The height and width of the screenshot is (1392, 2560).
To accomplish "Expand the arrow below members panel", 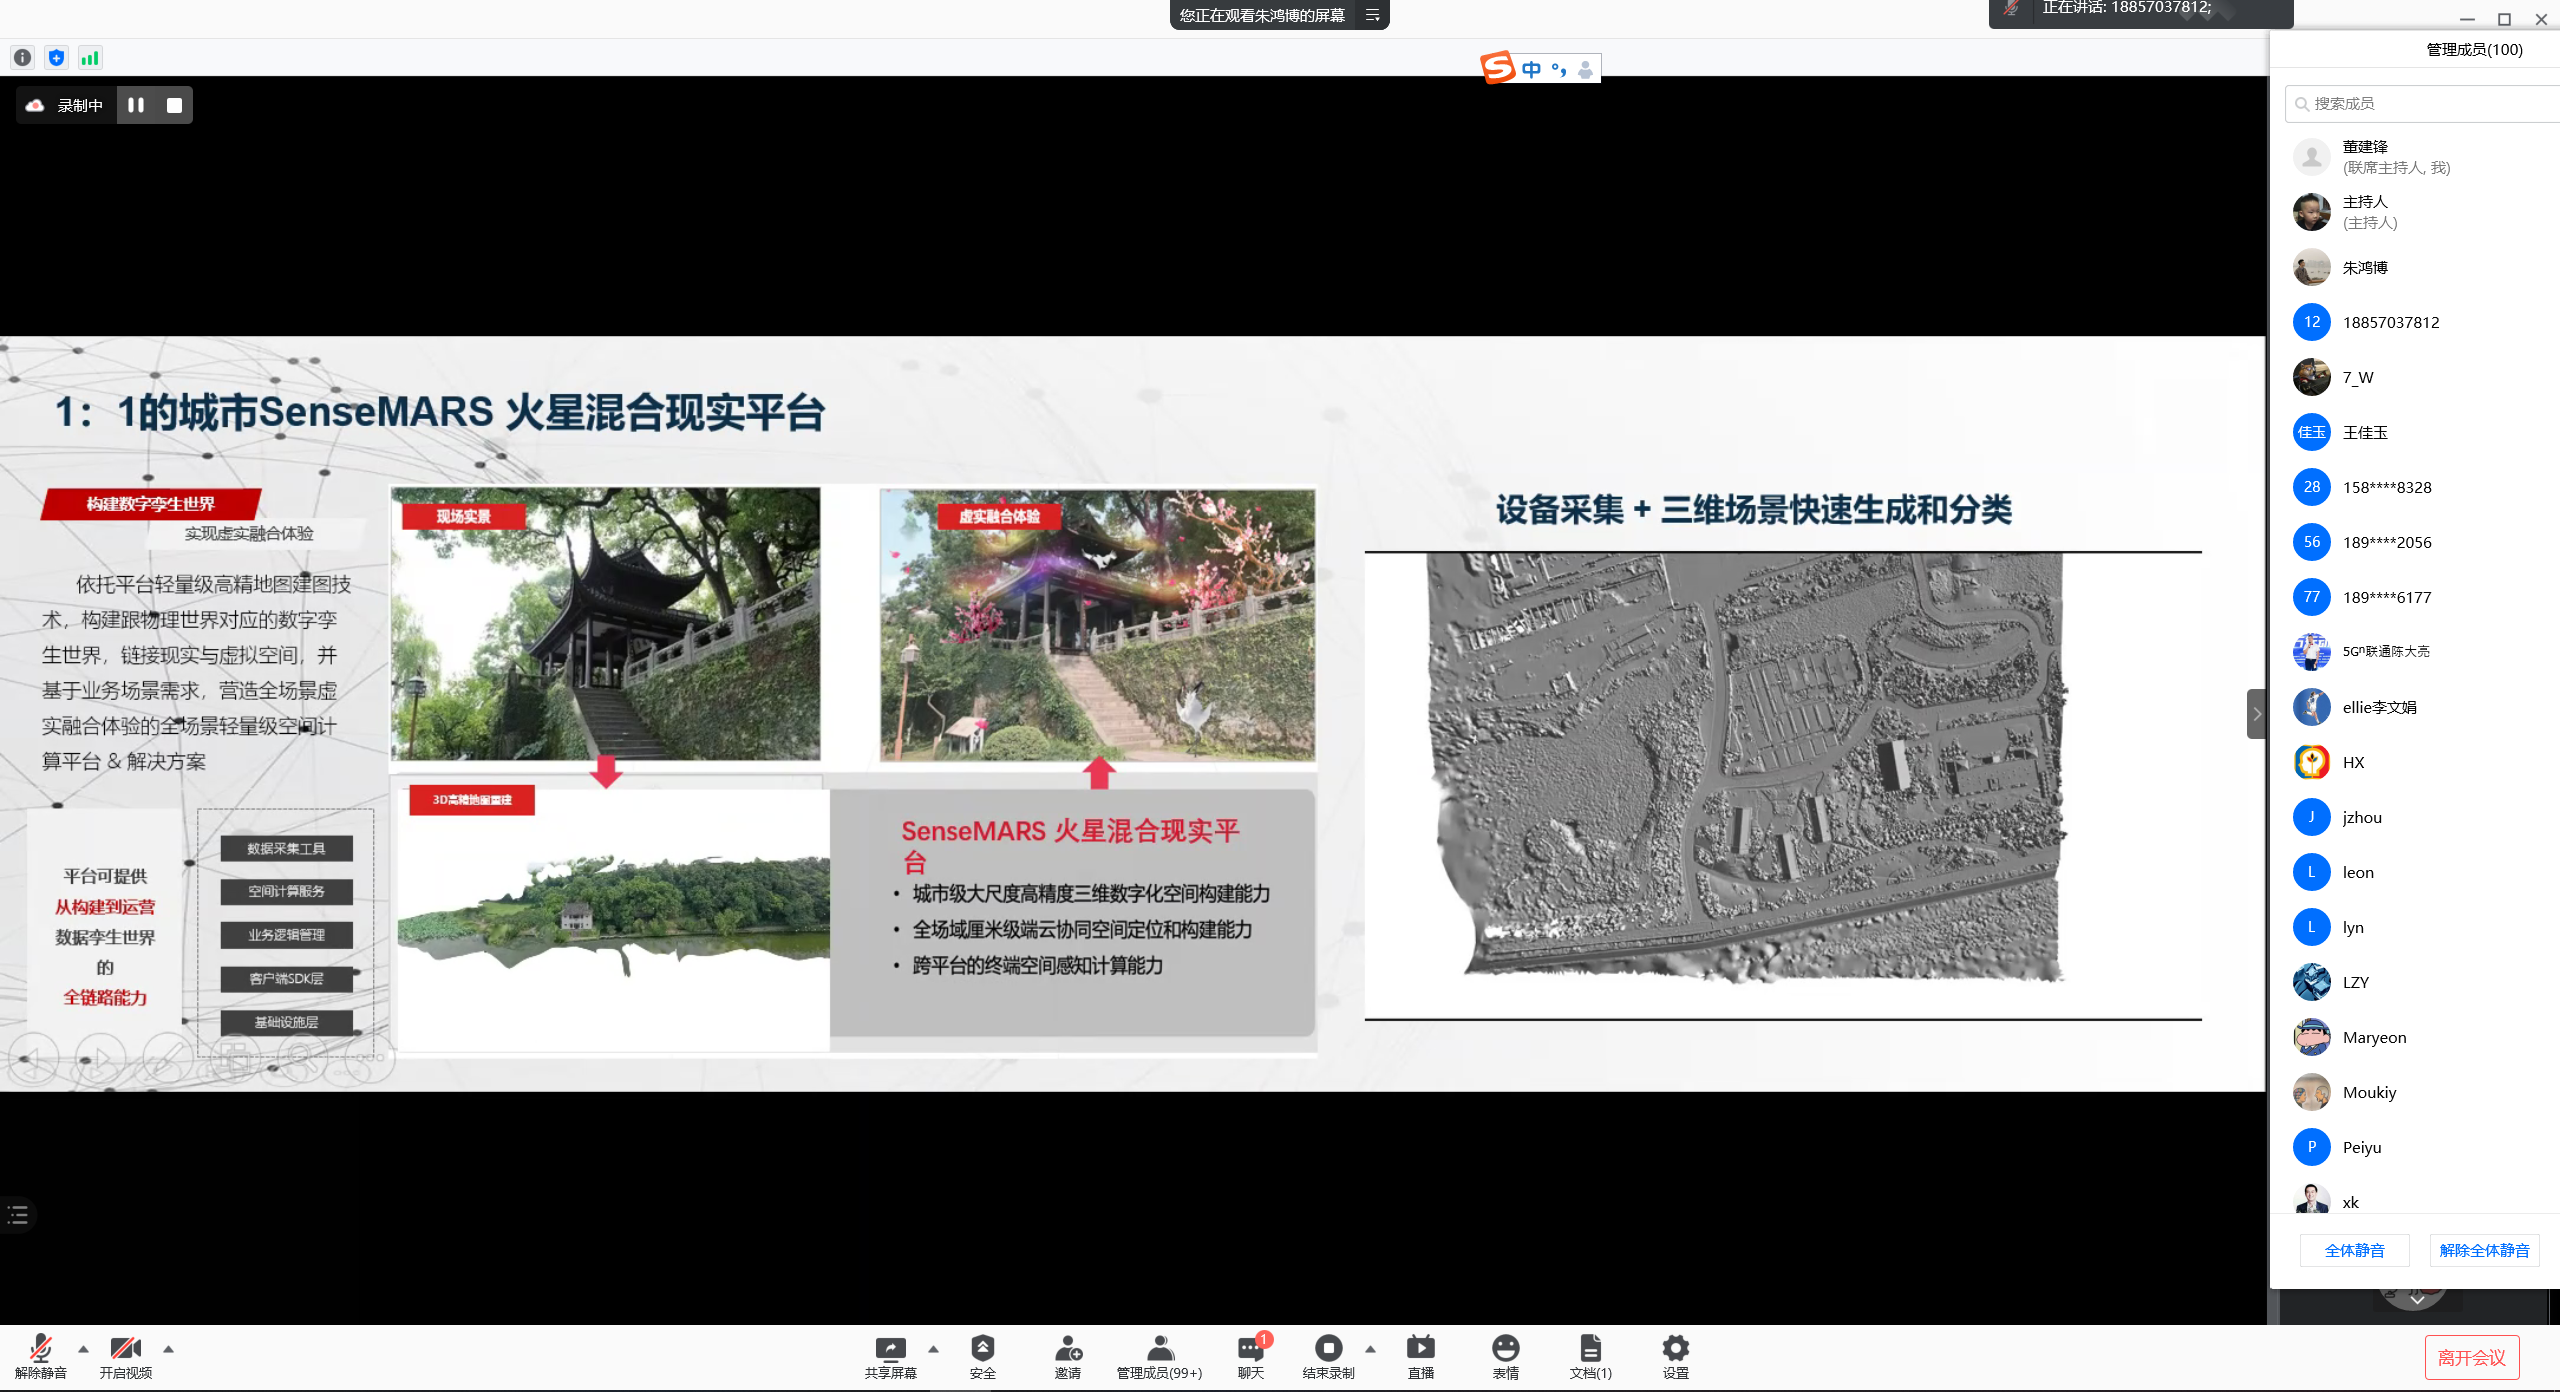I will click(2416, 1301).
